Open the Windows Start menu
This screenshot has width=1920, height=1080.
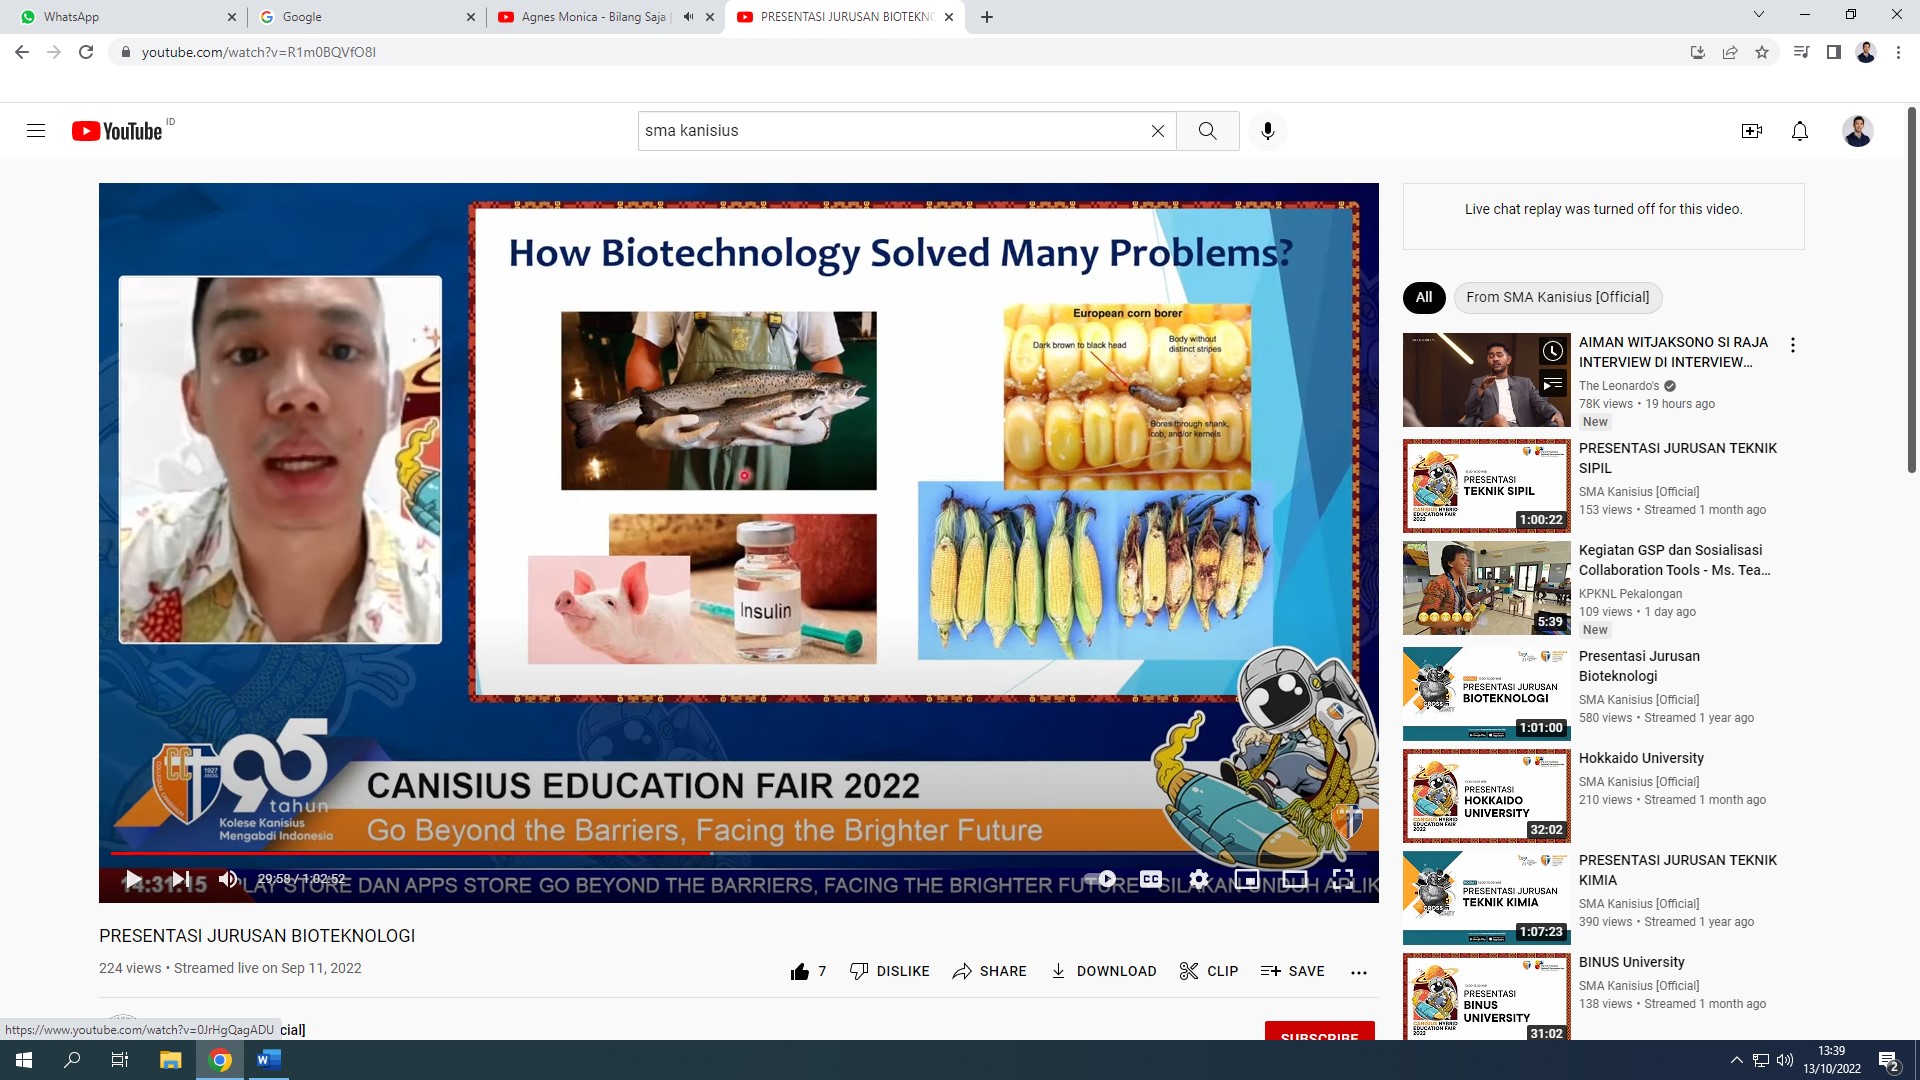[x=24, y=1060]
